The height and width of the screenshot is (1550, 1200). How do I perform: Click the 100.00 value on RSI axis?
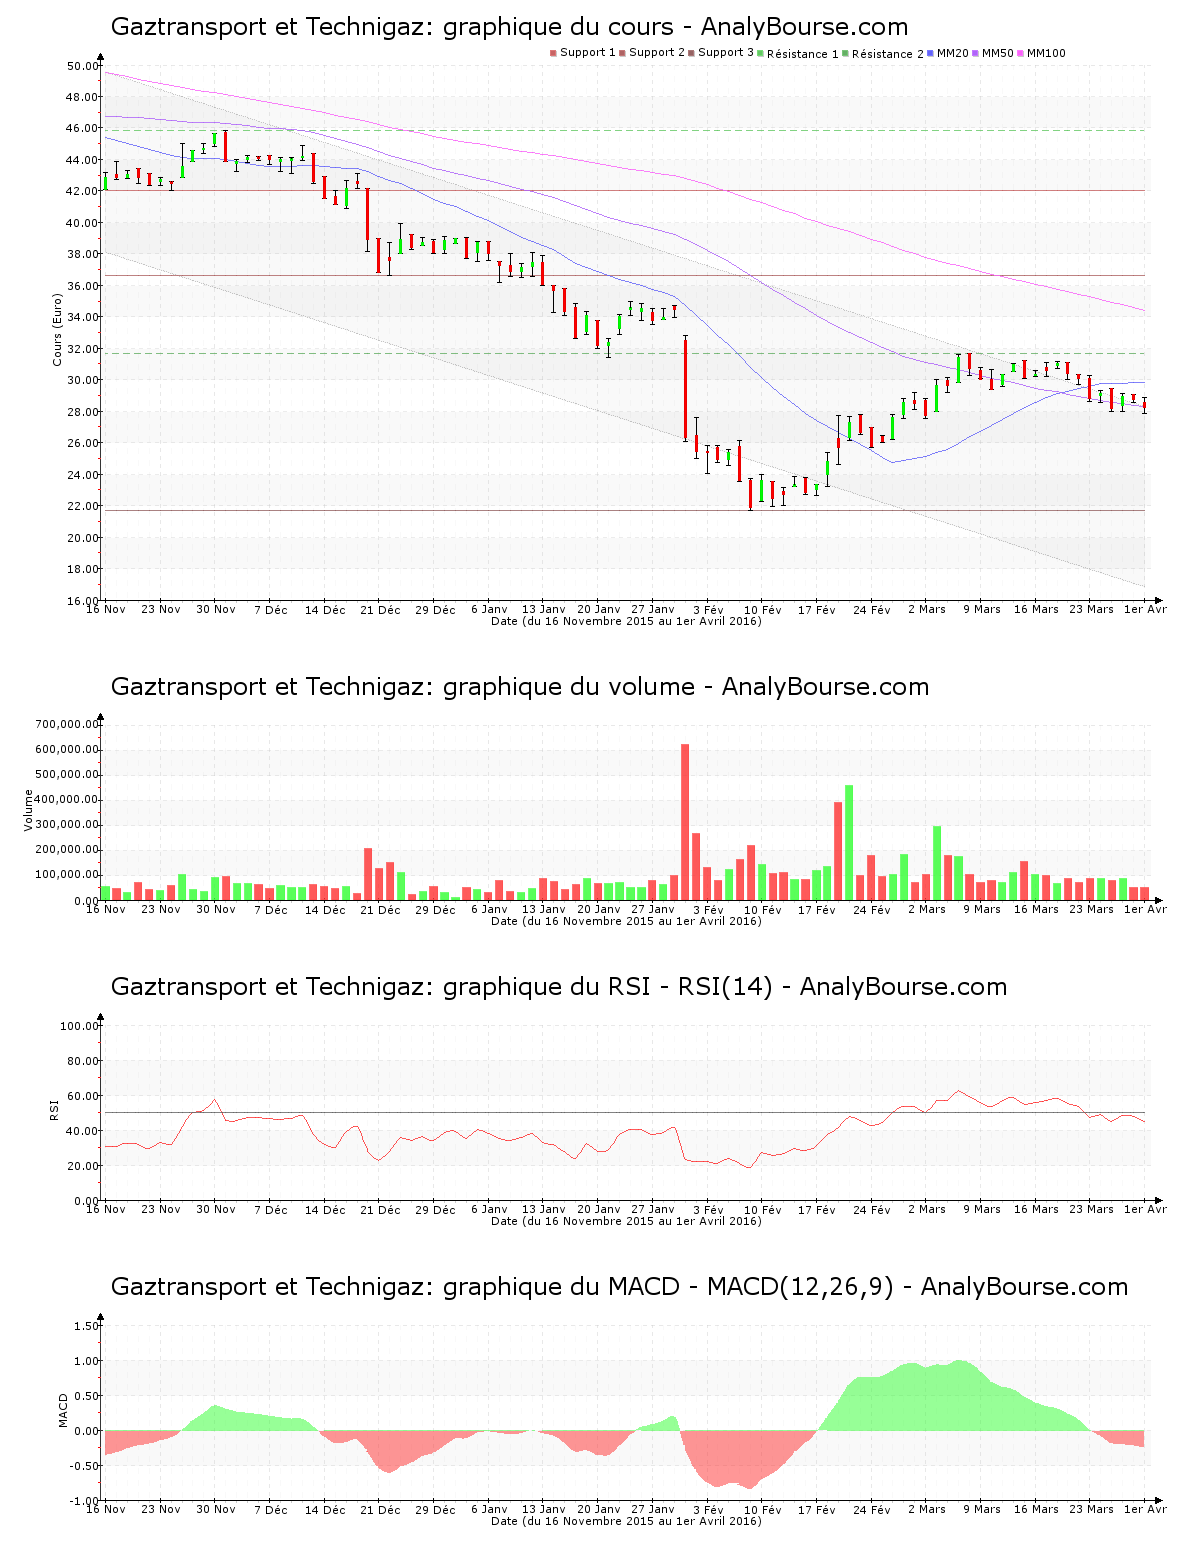point(79,1026)
